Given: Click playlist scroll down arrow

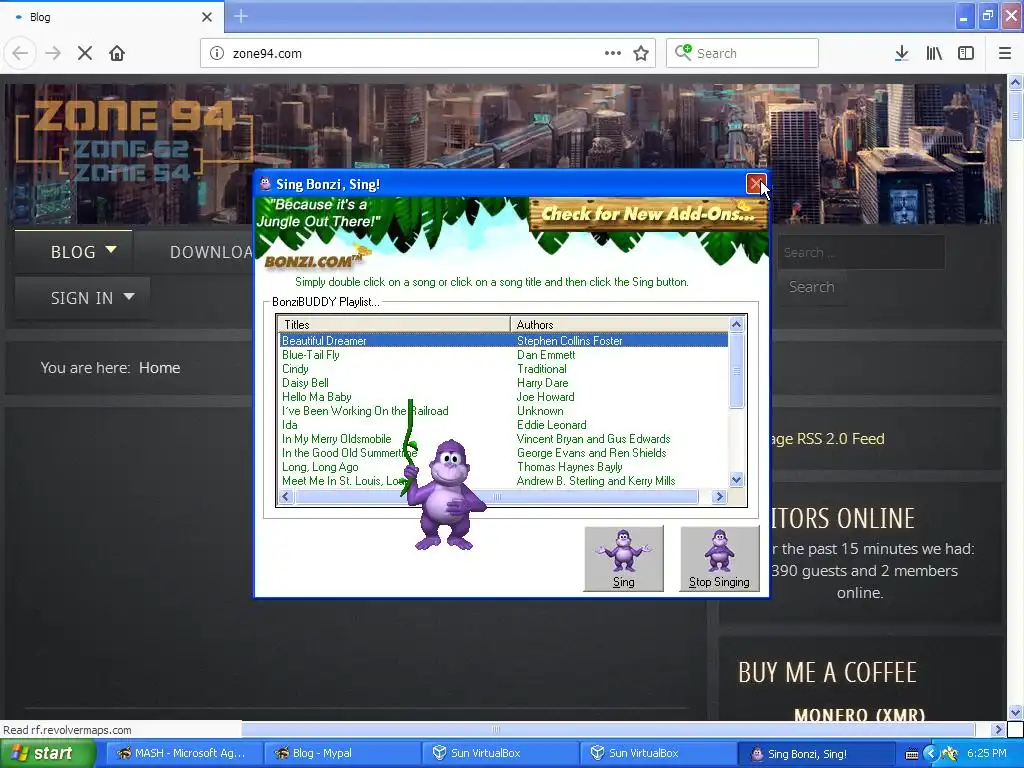Looking at the screenshot, I should click(737, 480).
